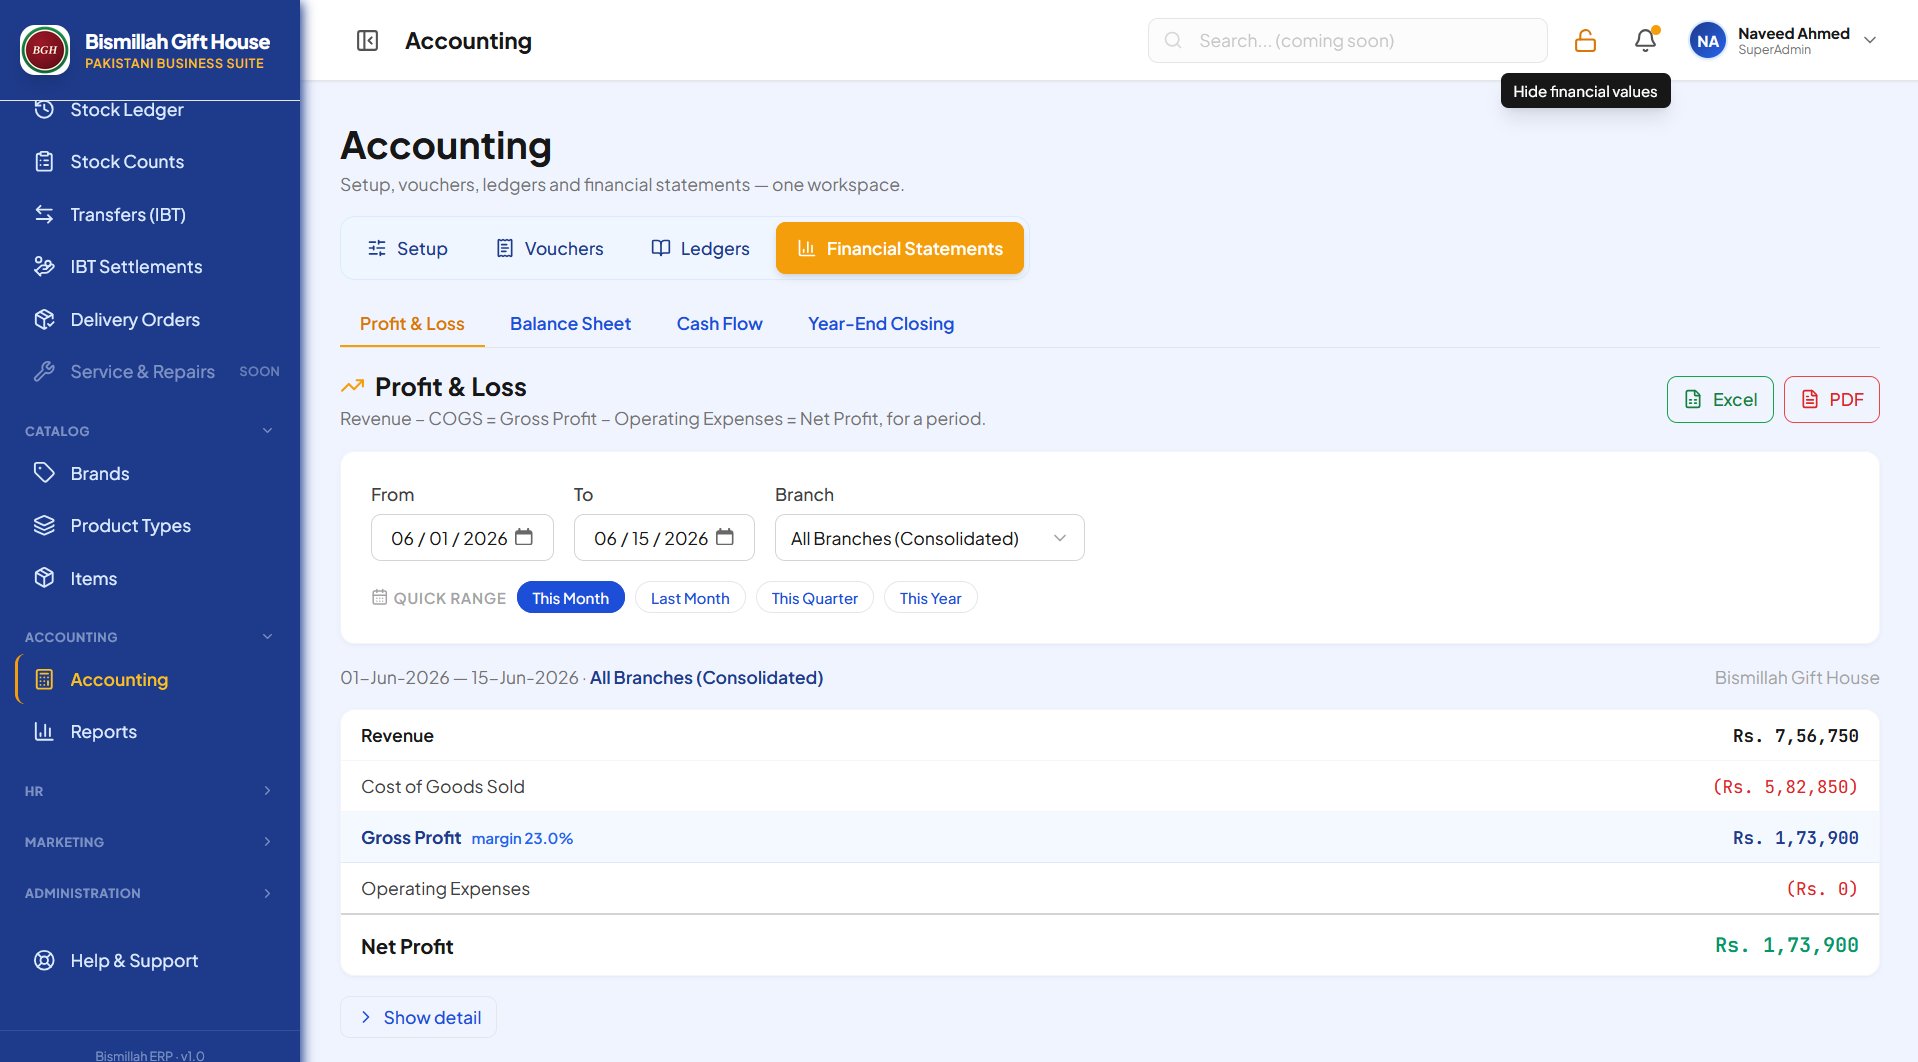The width and height of the screenshot is (1918, 1062).
Task: Expand Show detail
Action: [x=419, y=1017]
